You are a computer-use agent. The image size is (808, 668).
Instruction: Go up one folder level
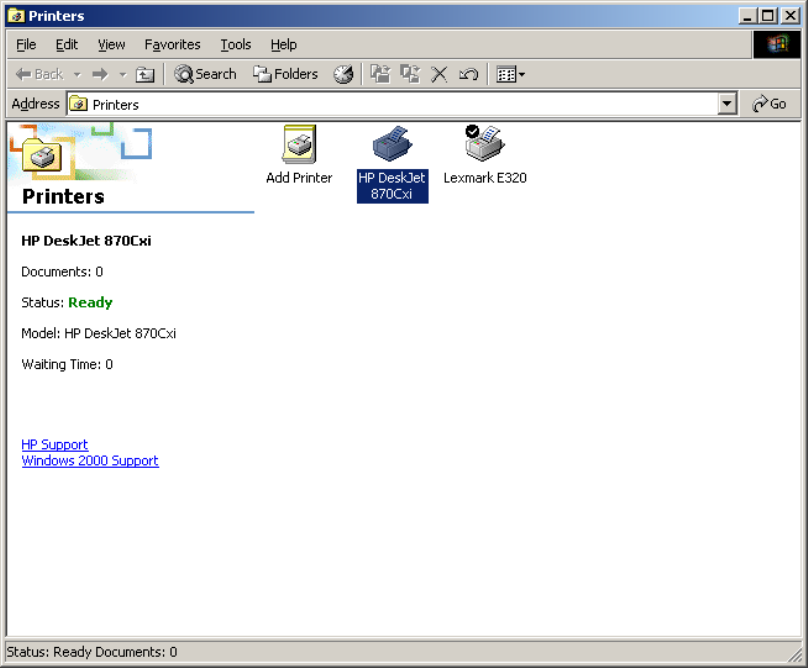point(145,75)
